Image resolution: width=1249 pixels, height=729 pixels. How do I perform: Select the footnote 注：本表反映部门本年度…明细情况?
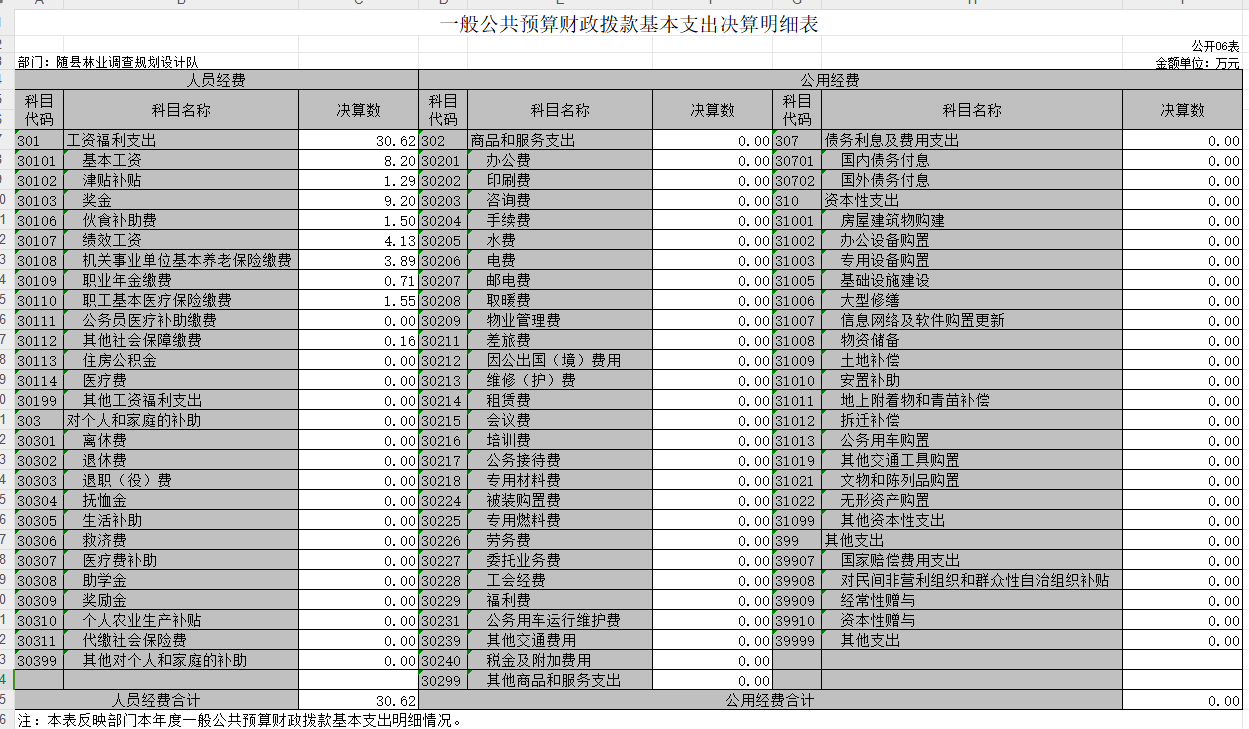pyautogui.click(x=240, y=720)
